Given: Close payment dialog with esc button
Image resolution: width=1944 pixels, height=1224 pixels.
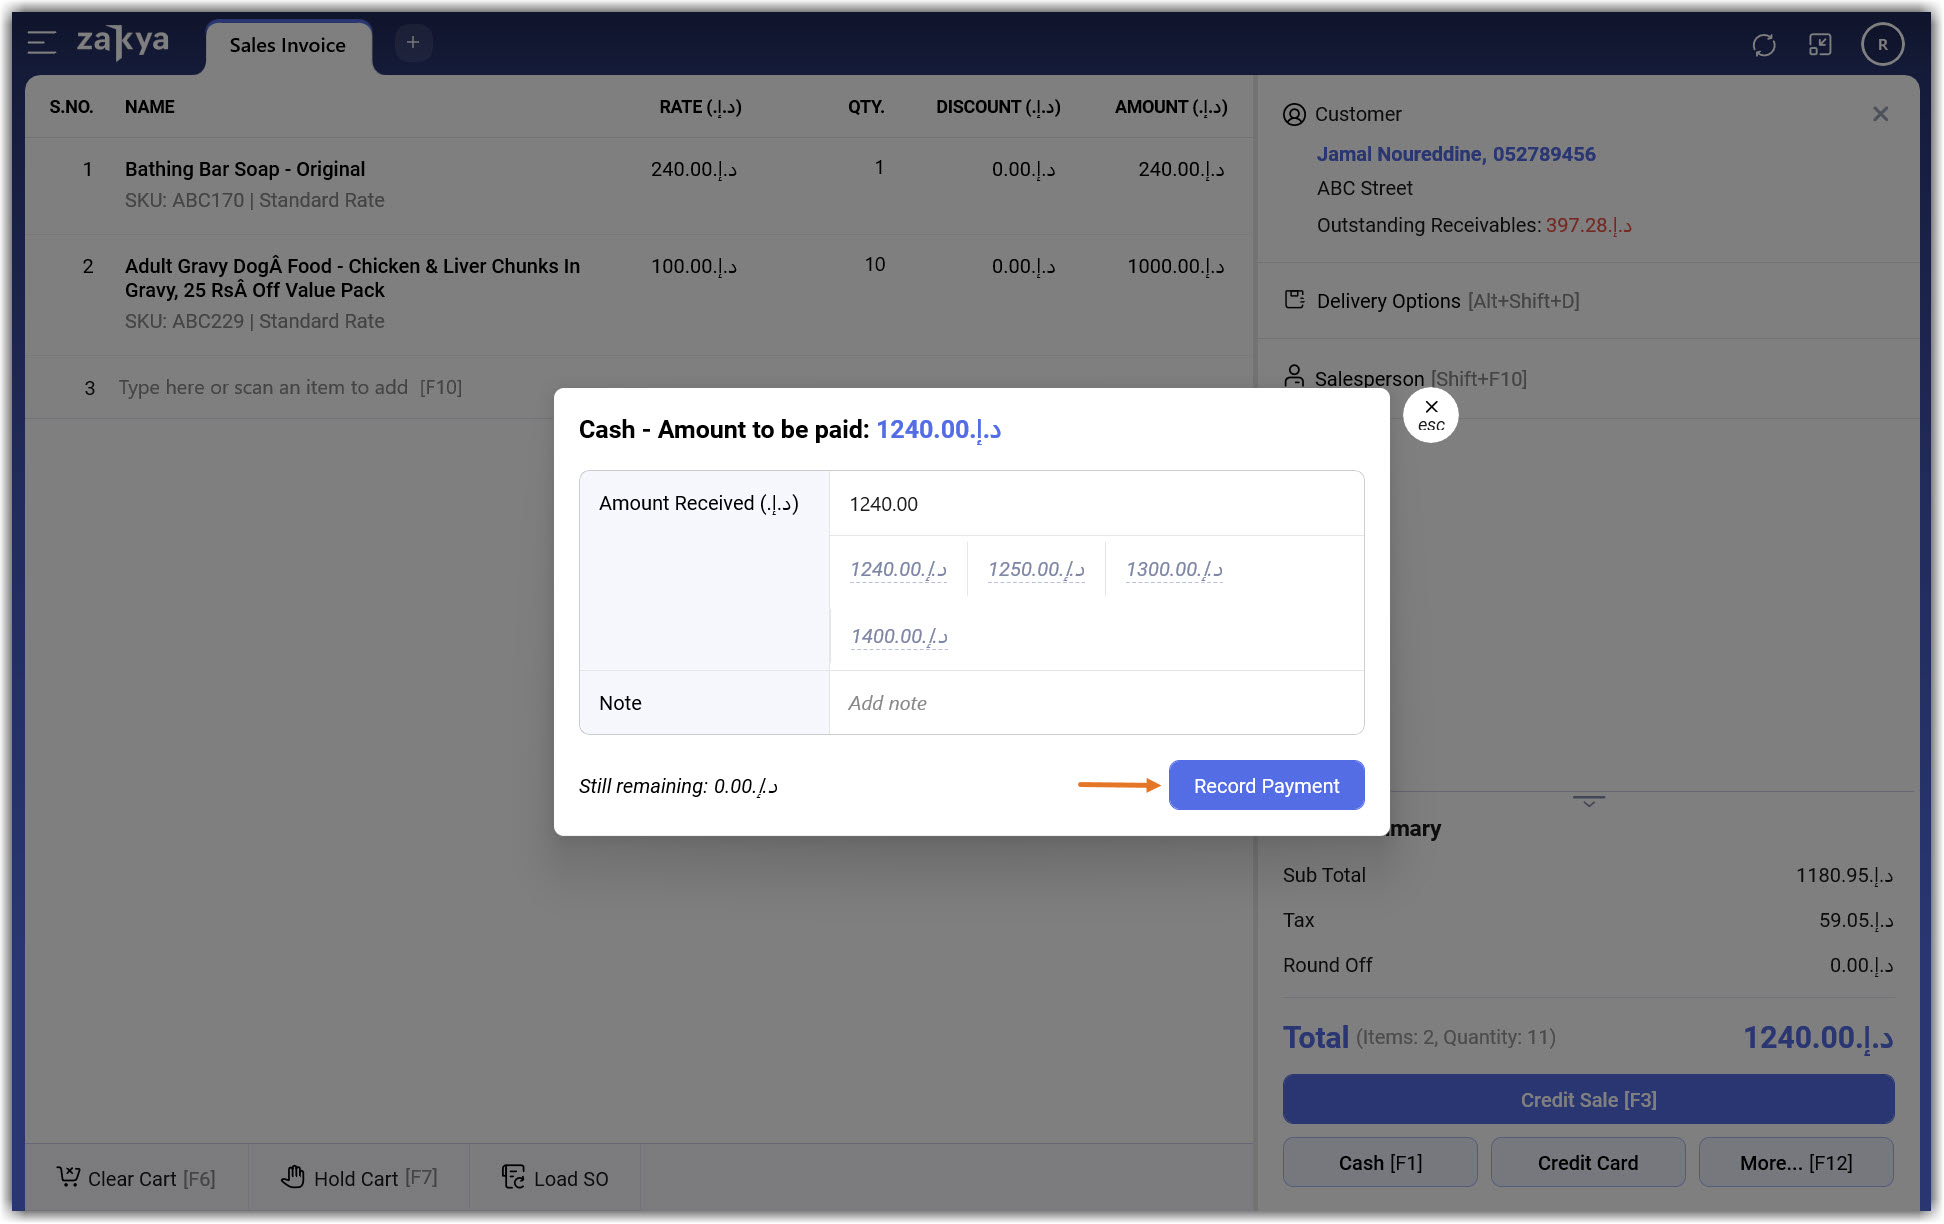Looking at the screenshot, I should 1431,415.
